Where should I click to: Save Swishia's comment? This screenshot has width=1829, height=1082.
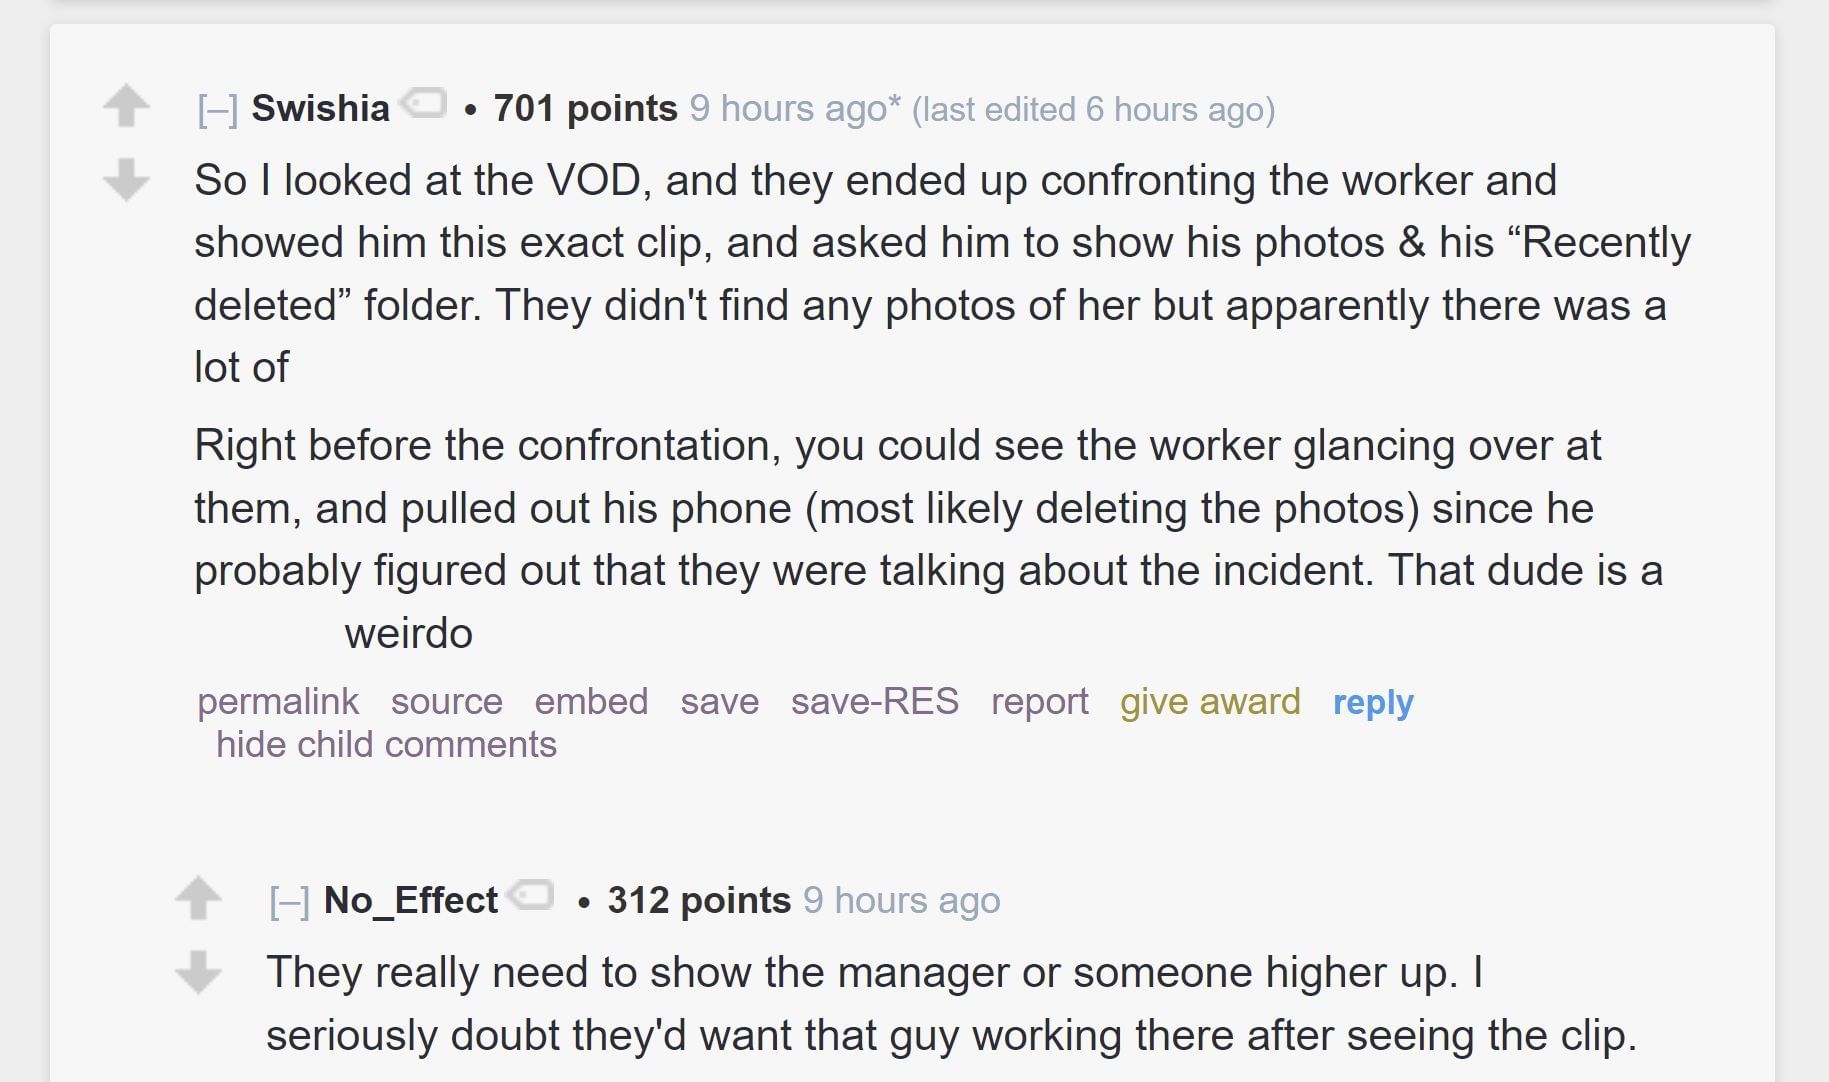click(x=719, y=701)
